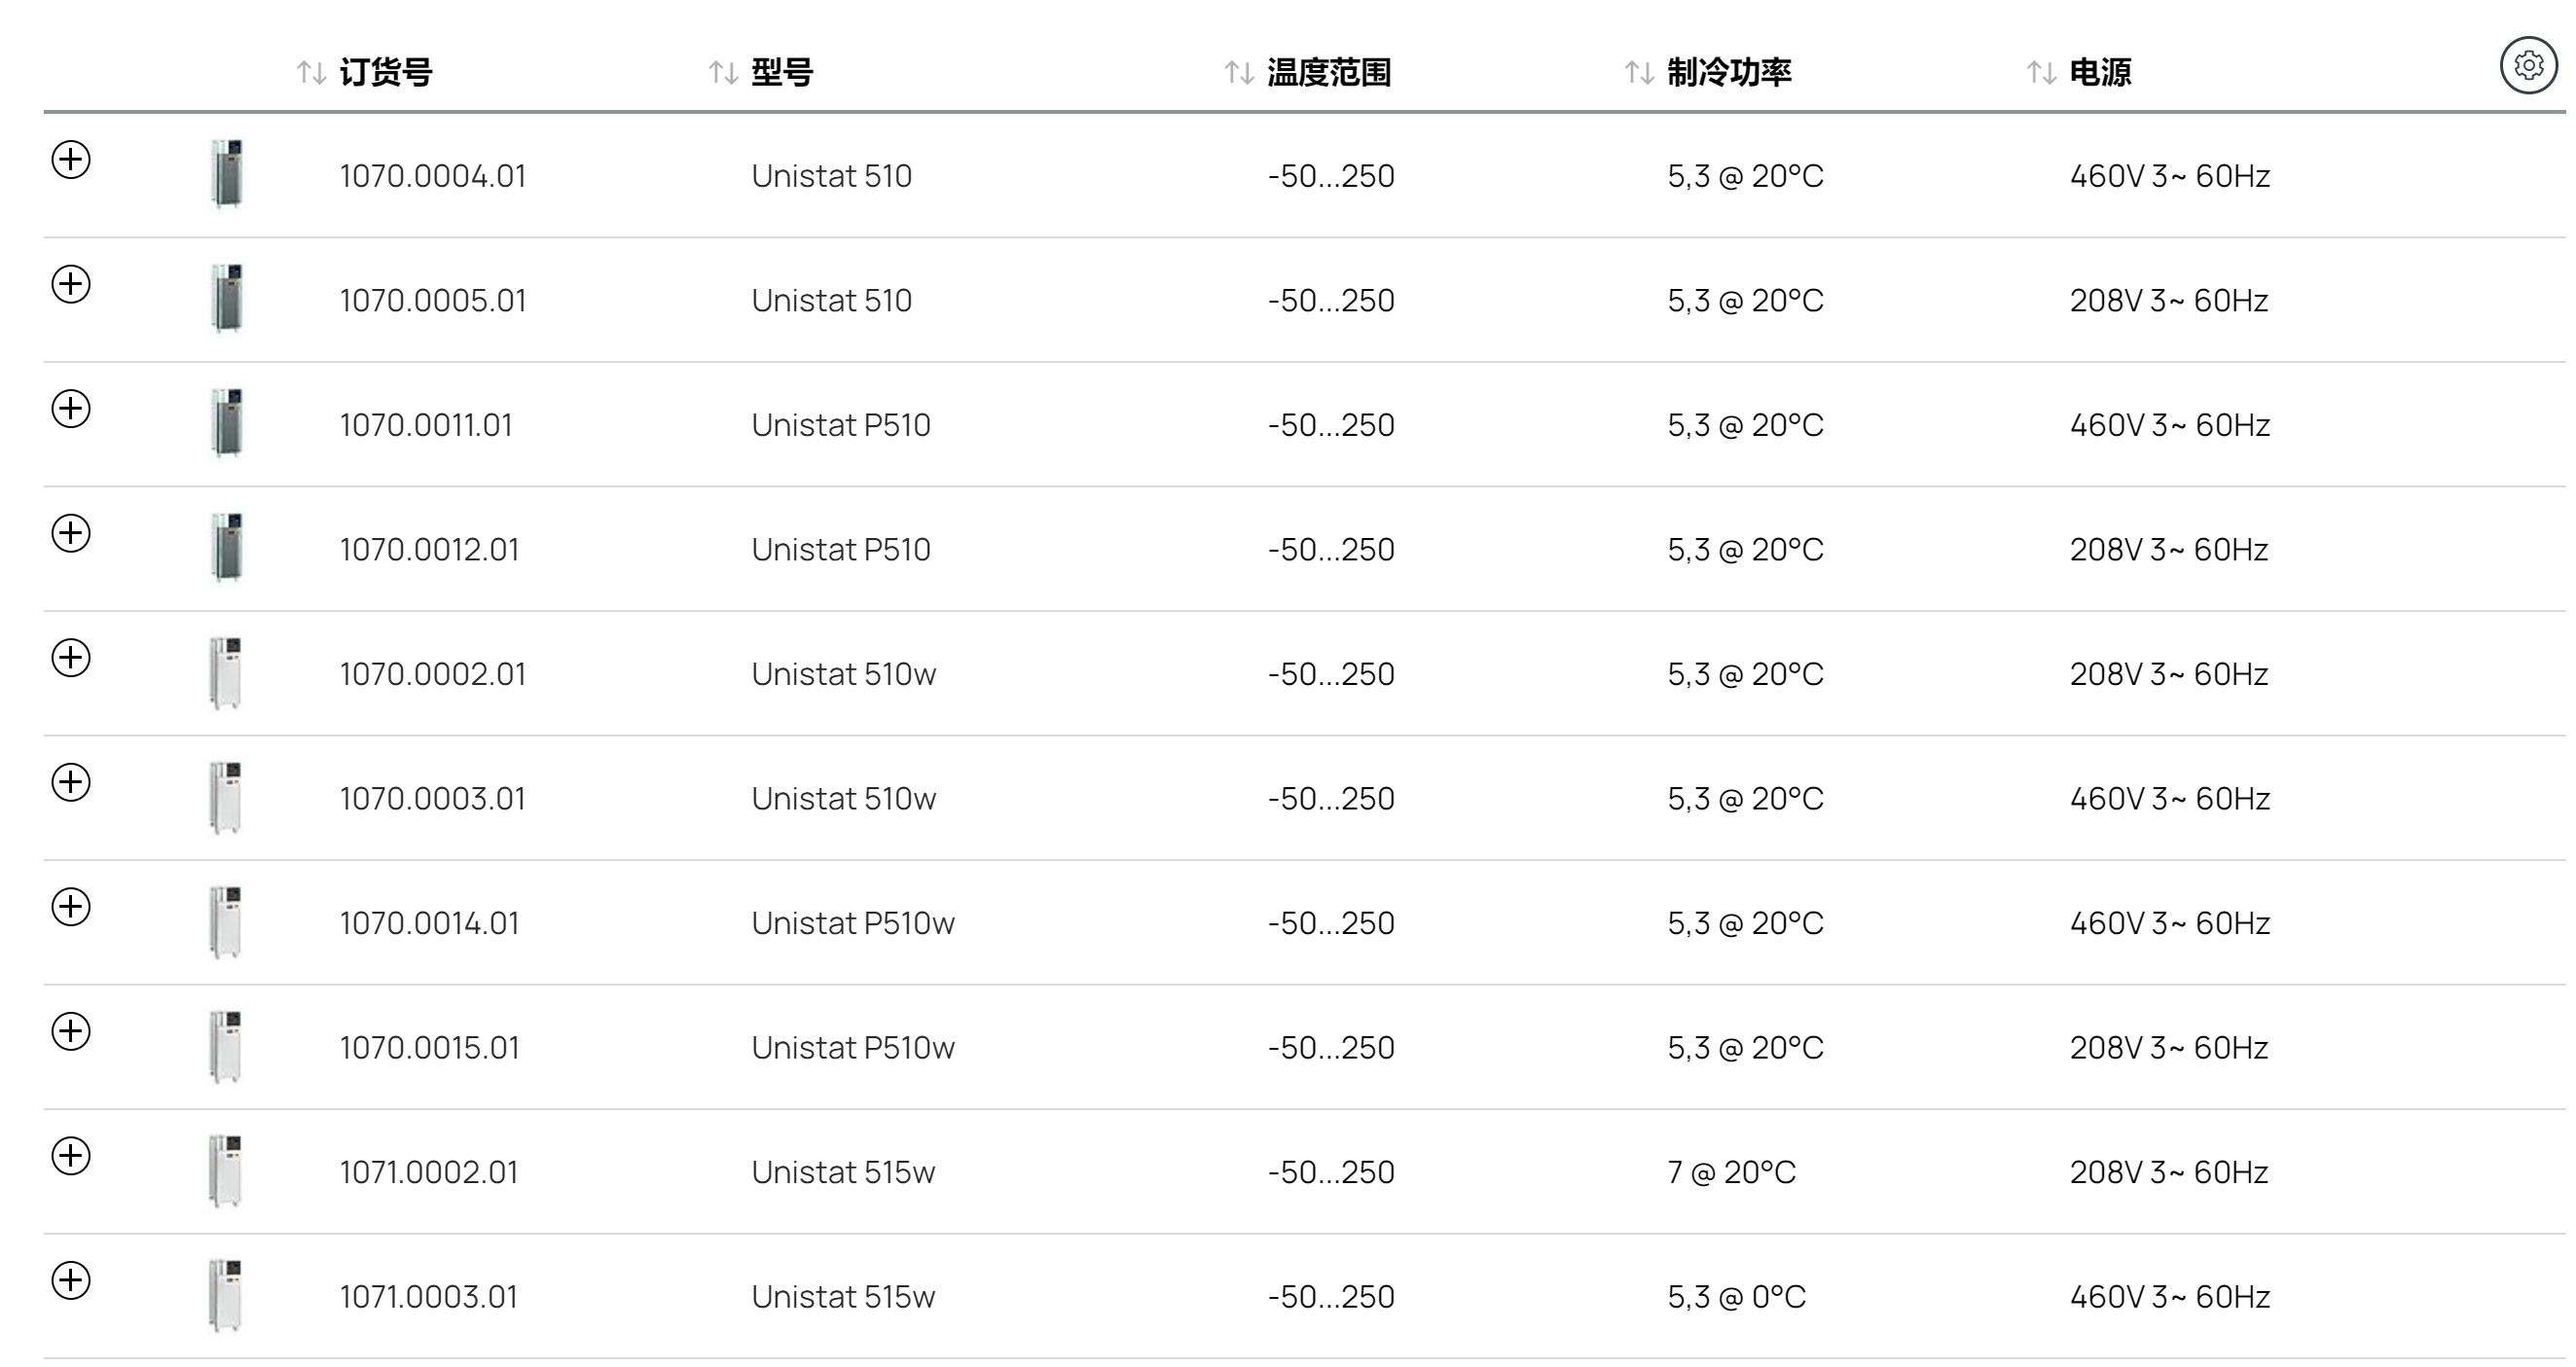Sort by 制冷功率 column arrows

(1639, 72)
